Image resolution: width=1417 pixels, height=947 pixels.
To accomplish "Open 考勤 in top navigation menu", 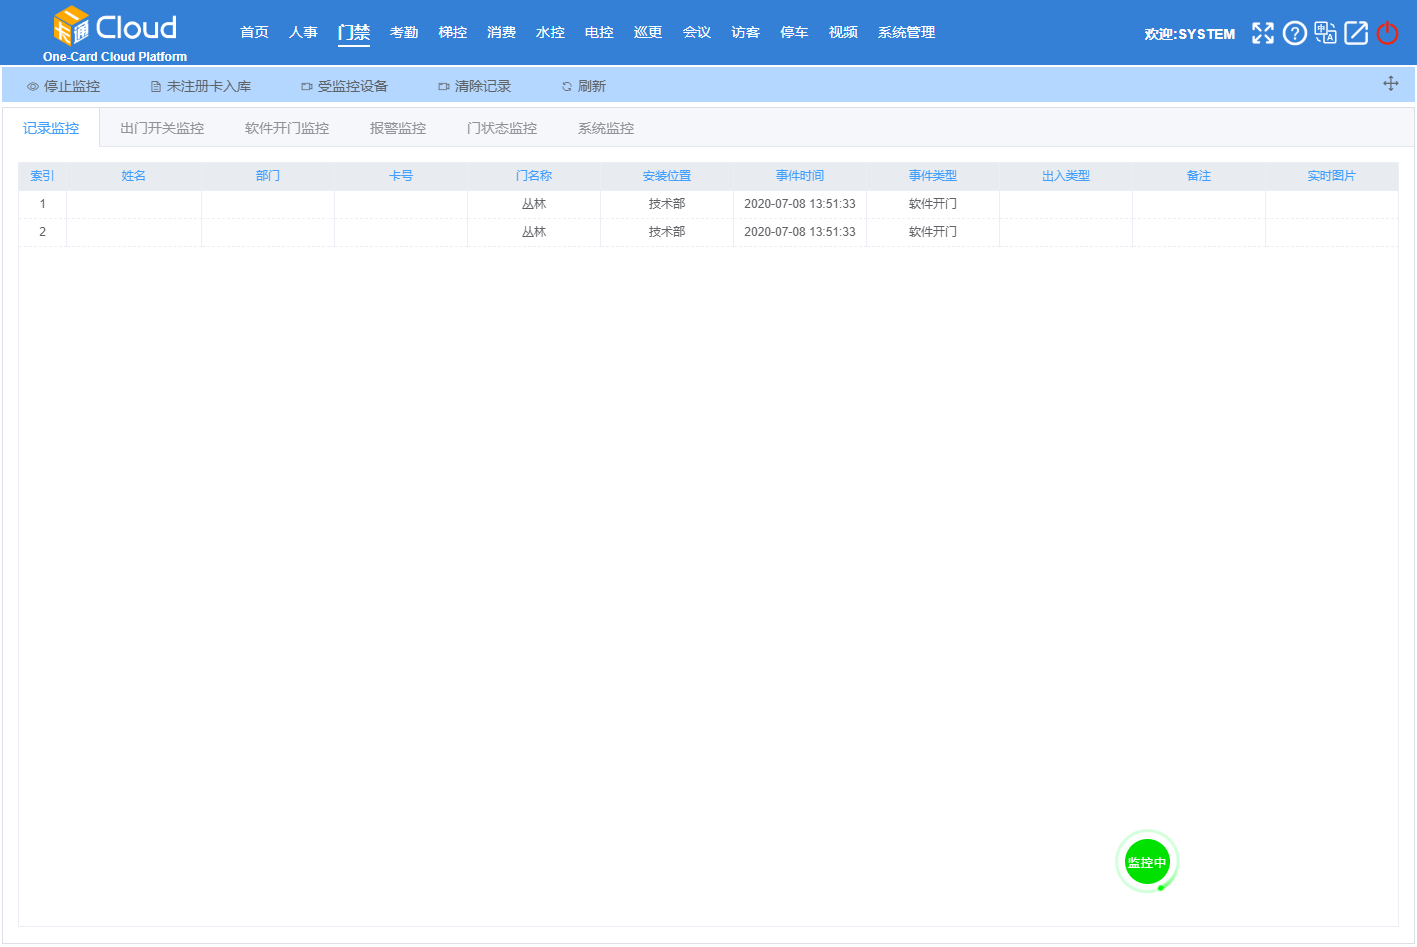I will point(404,33).
